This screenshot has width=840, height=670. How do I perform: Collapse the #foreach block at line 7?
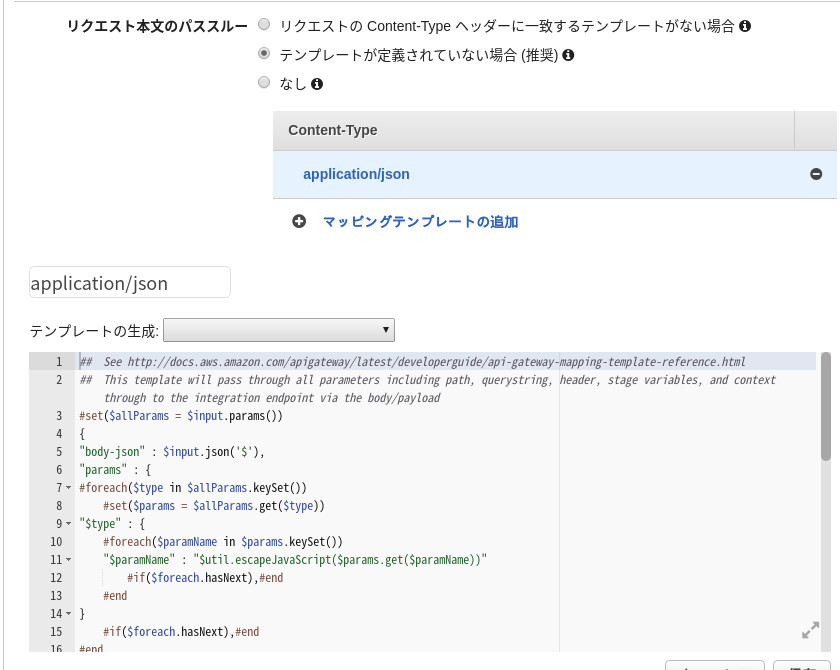pos(68,487)
